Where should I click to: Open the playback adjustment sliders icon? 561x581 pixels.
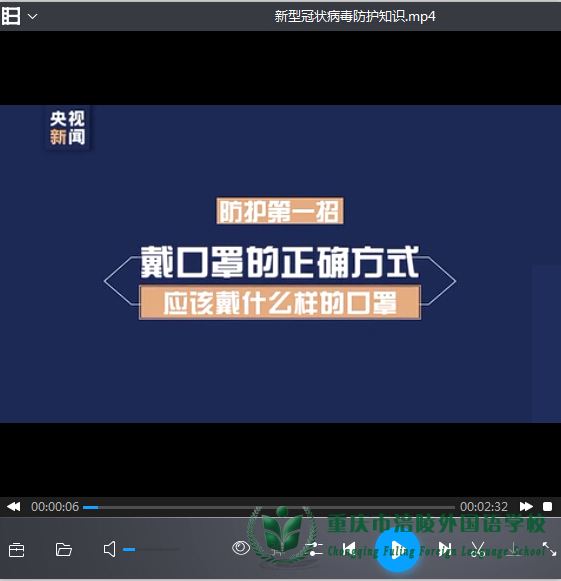pos(314,549)
